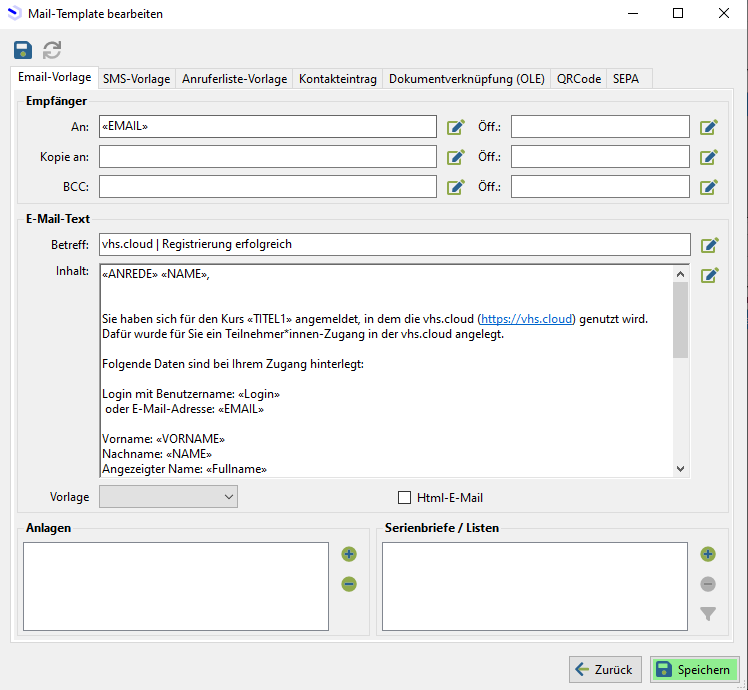The width and height of the screenshot is (748, 690).
Task: Click the Öff. field in Kopie an row
Action: (x=600, y=157)
